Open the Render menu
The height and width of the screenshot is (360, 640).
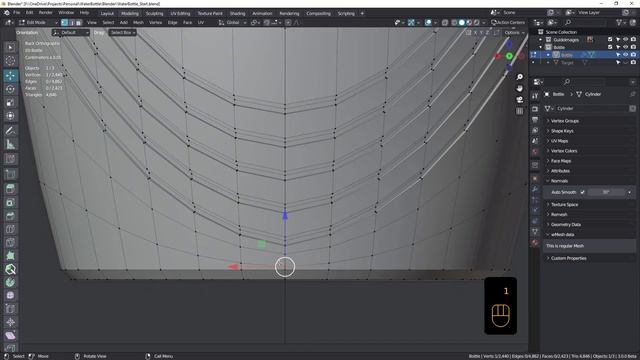click(x=45, y=13)
